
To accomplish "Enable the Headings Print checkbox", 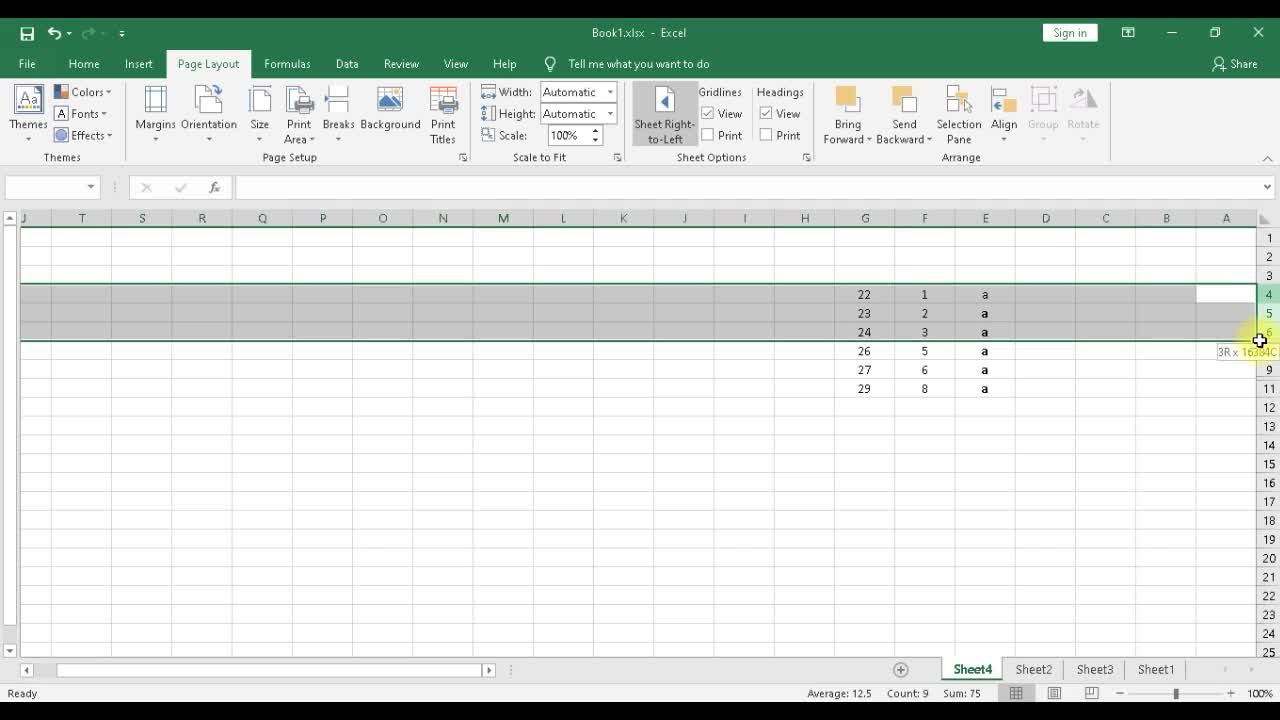I will click(766, 135).
